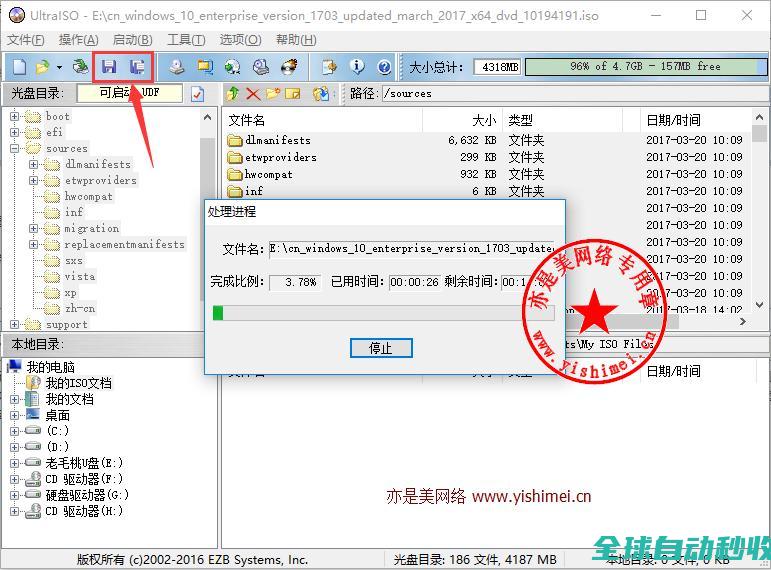Image resolution: width=771 pixels, height=570 pixels.
Task: Click the 停止 button in the progress dialog
Action: pos(381,348)
